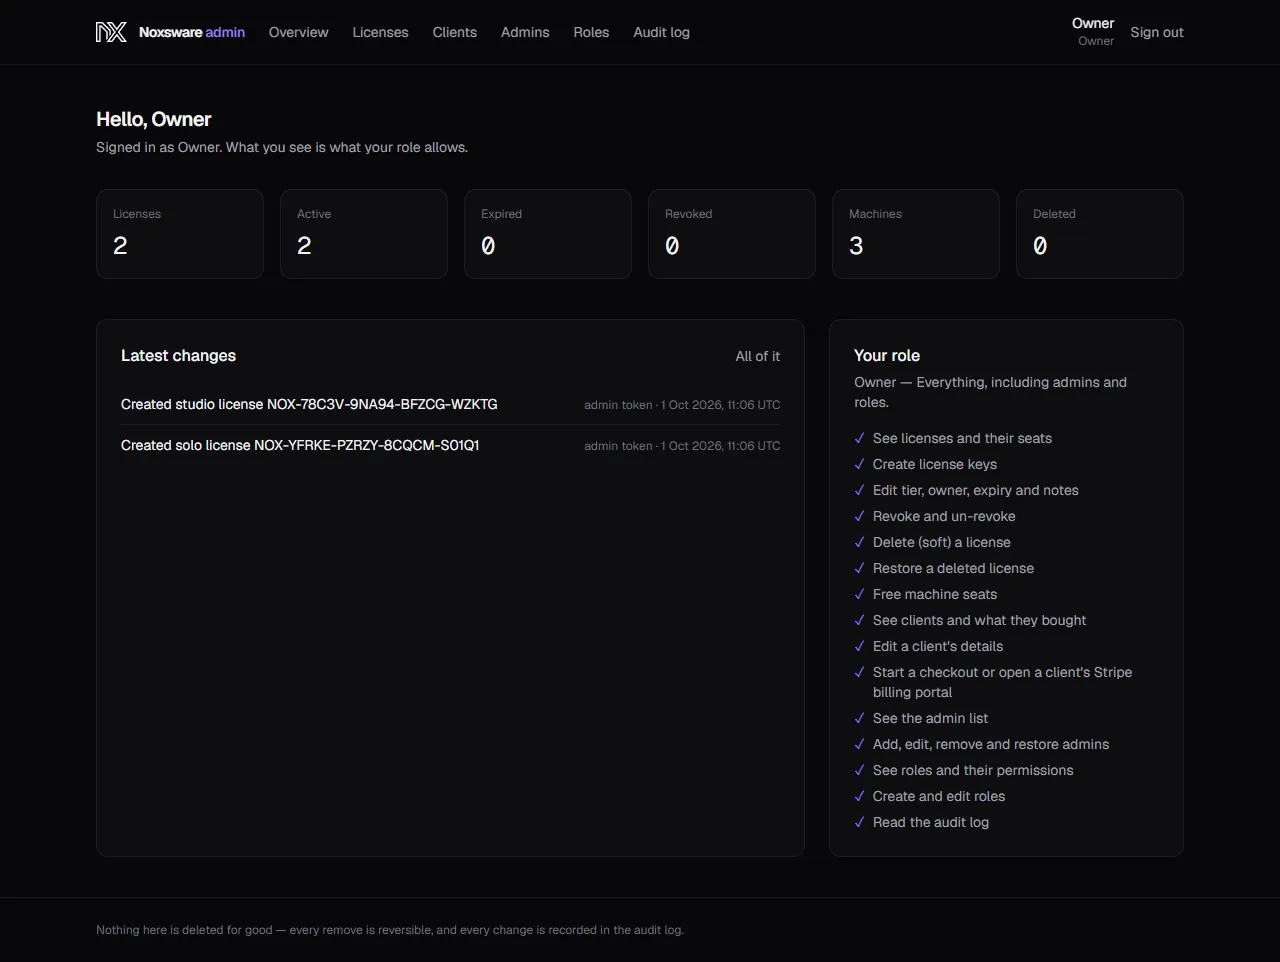The height and width of the screenshot is (962, 1280).
Task: Click checkmark beside 'Free machine seats'
Action: click(859, 594)
